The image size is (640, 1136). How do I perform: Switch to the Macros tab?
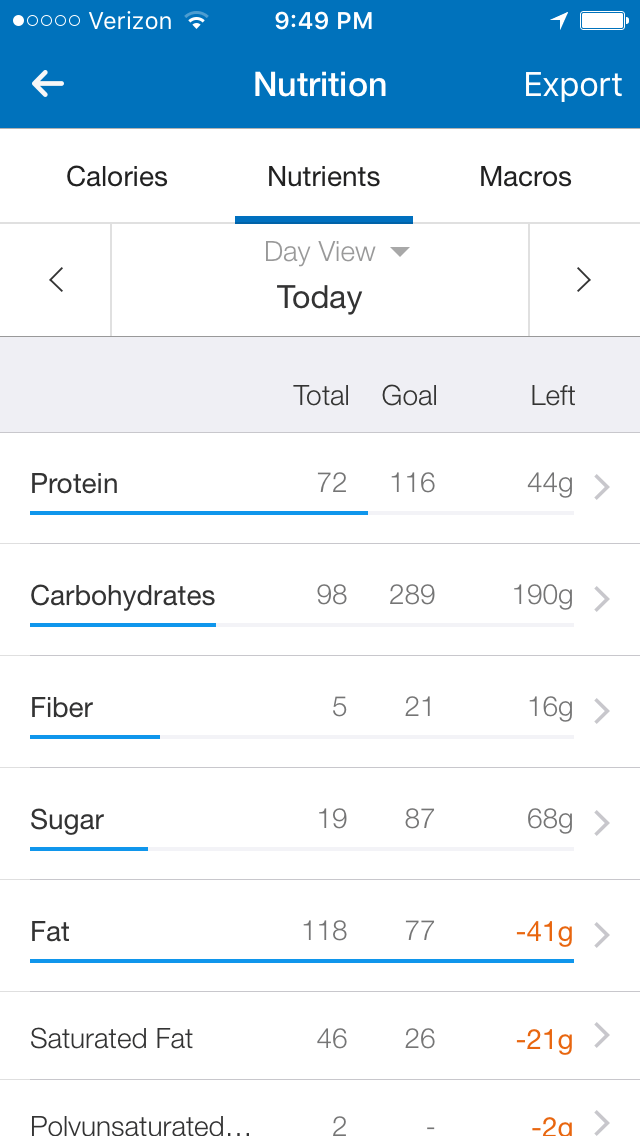click(x=525, y=177)
